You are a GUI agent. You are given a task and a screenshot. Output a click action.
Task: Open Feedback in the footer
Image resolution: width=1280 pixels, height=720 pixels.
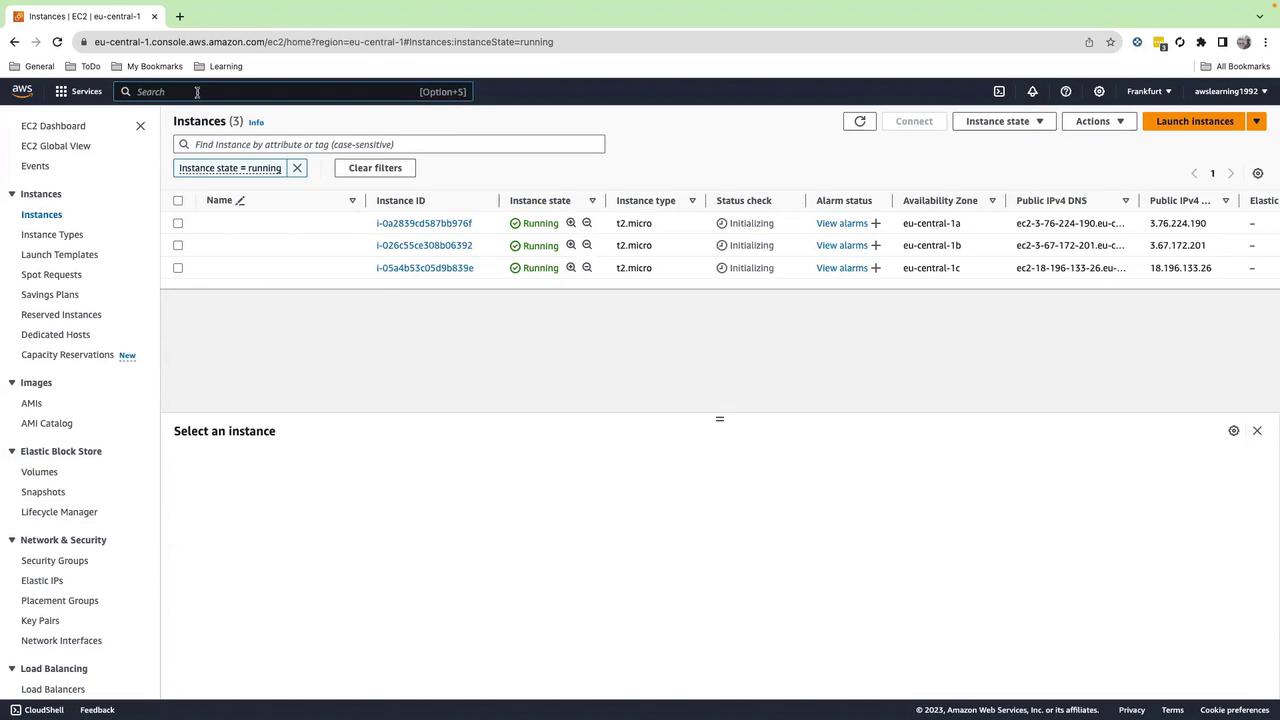click(97, 710)
